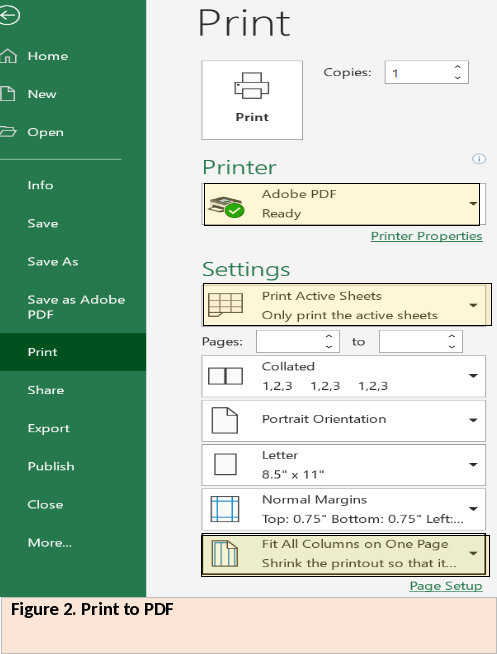The width and height of the screenshot is (497, 654).
Task: Click the New document icon
Action: pyautogui.click(x=8, y=94)
